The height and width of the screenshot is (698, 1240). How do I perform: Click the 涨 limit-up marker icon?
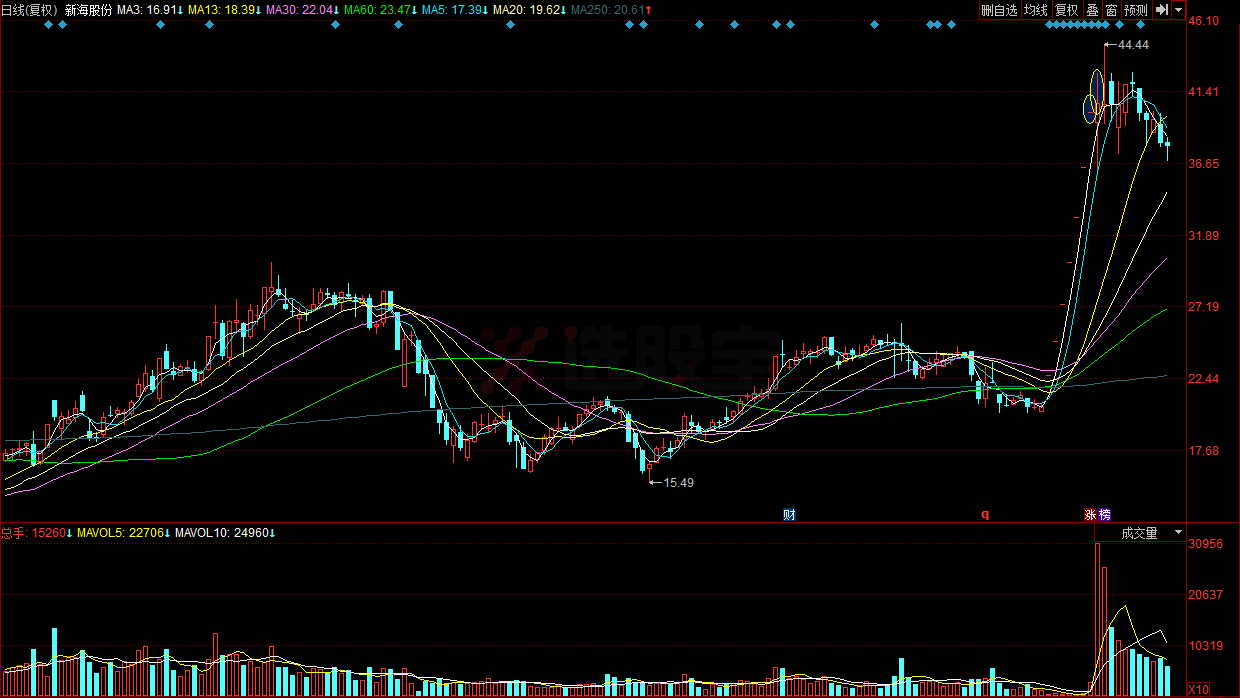tap(1089, 515)
